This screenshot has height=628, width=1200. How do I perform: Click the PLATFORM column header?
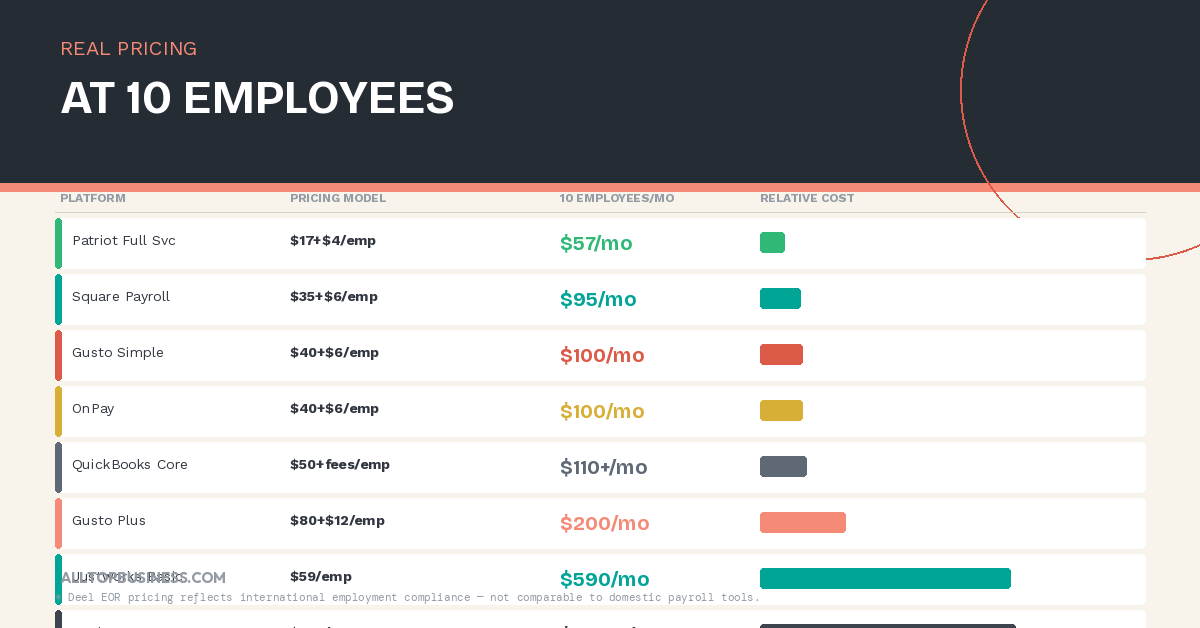pyautogui.click(x=93, y=198)
